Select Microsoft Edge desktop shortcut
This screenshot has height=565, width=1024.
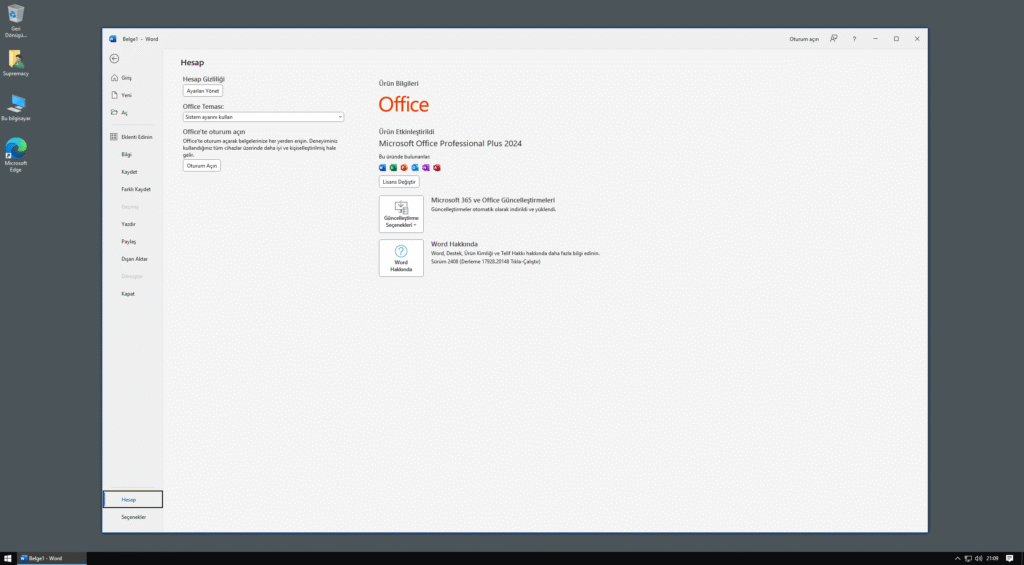16,155
